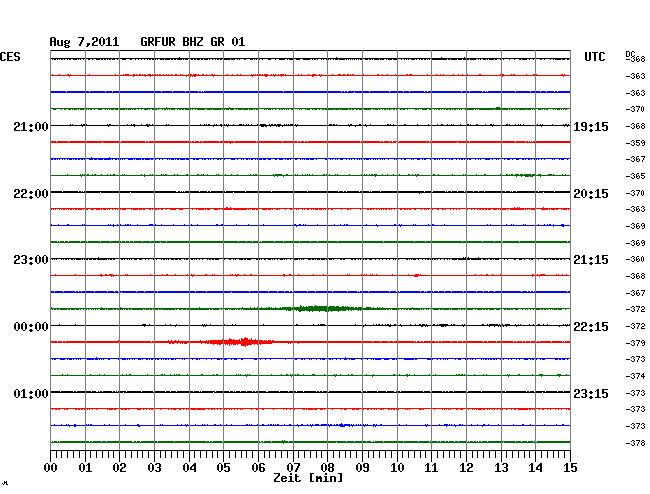This screenshot has height=494, width=650.
Task: Select the "01:00" local time label
Action: pos(31,393)
